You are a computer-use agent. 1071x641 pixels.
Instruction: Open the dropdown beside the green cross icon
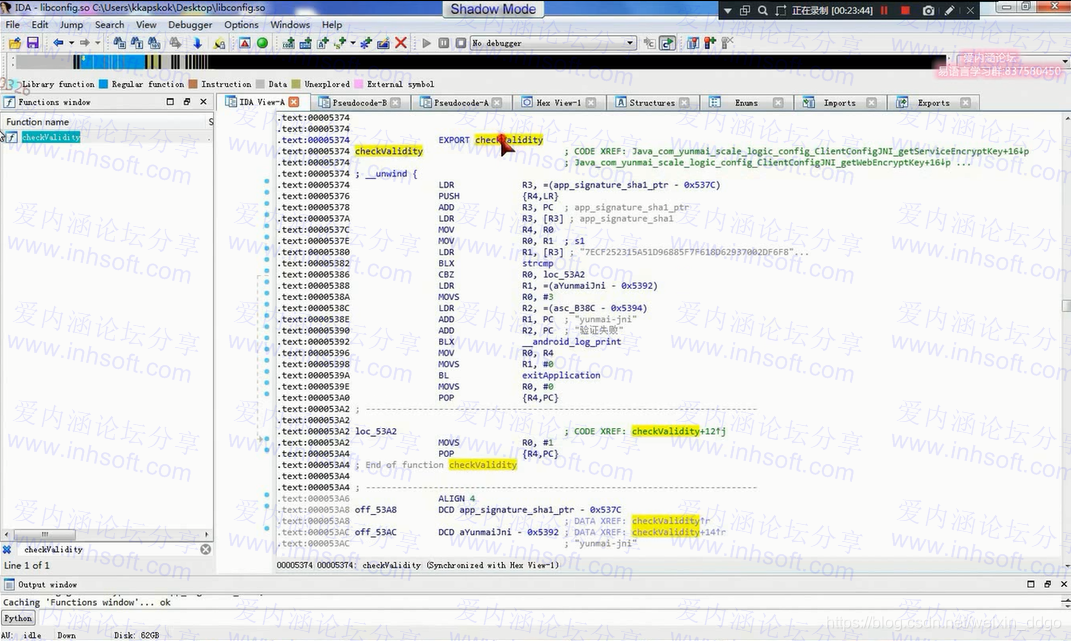352,43
